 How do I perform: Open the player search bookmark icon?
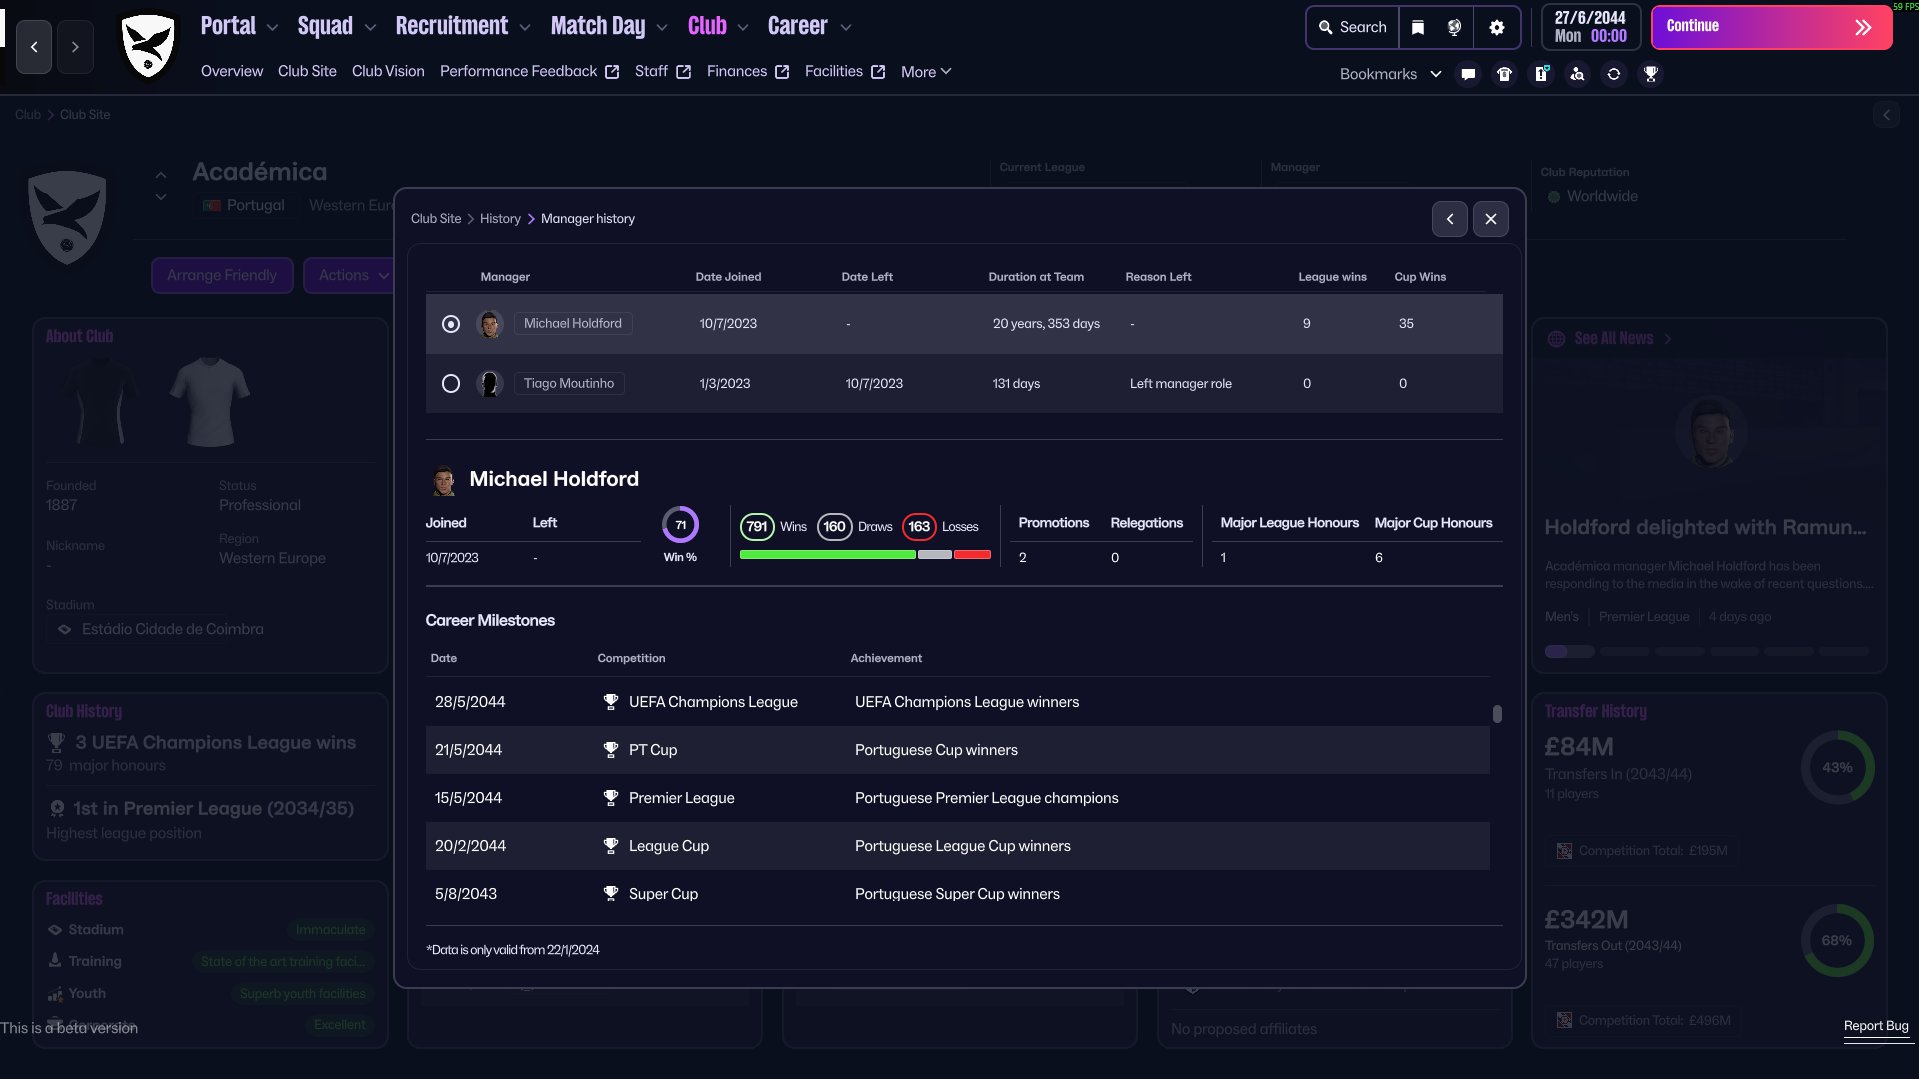[1578, 74]
